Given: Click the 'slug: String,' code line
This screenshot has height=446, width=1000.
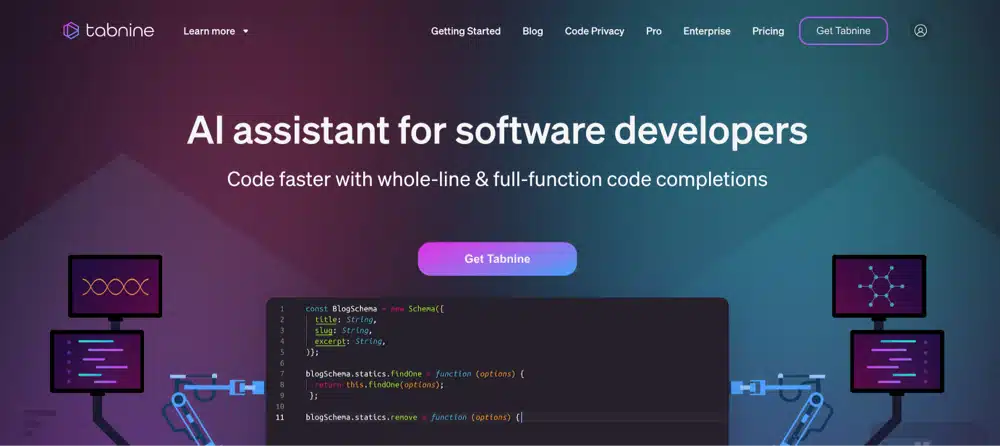Looking at the screenshot, I should pyautogui.click(x=342, y=331).
